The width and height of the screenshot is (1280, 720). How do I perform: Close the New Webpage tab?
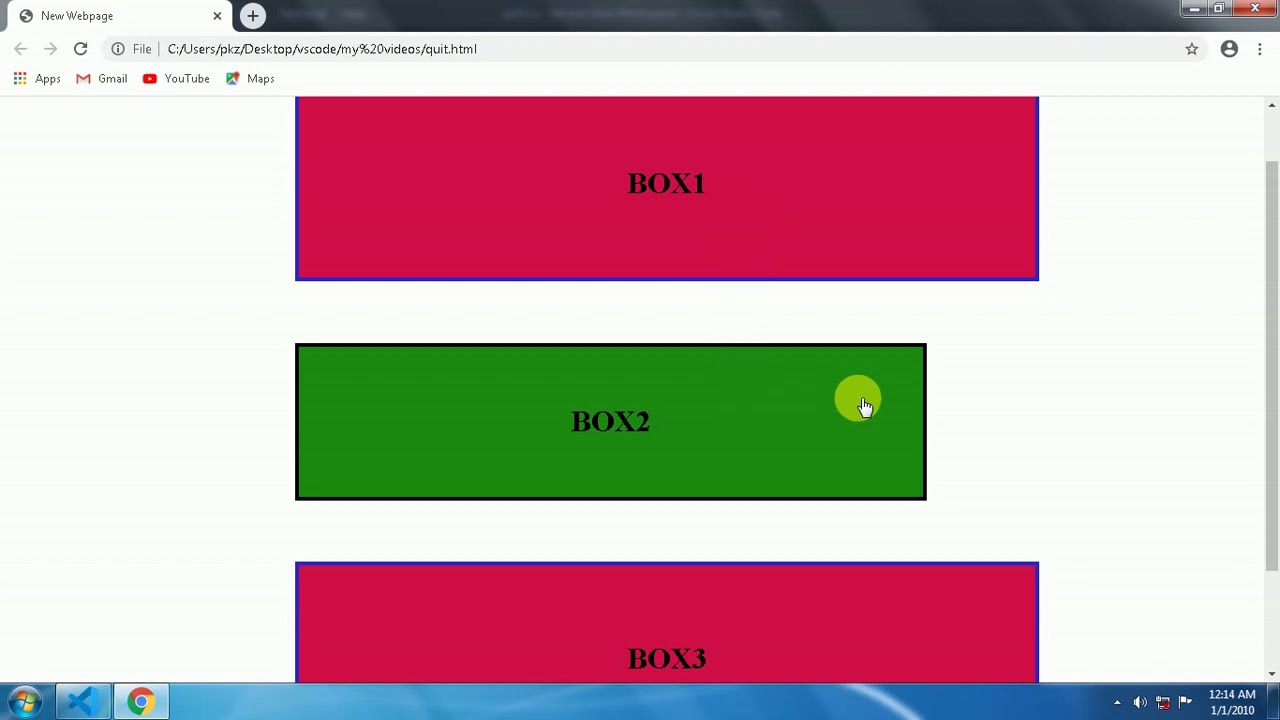coord(217,16)
